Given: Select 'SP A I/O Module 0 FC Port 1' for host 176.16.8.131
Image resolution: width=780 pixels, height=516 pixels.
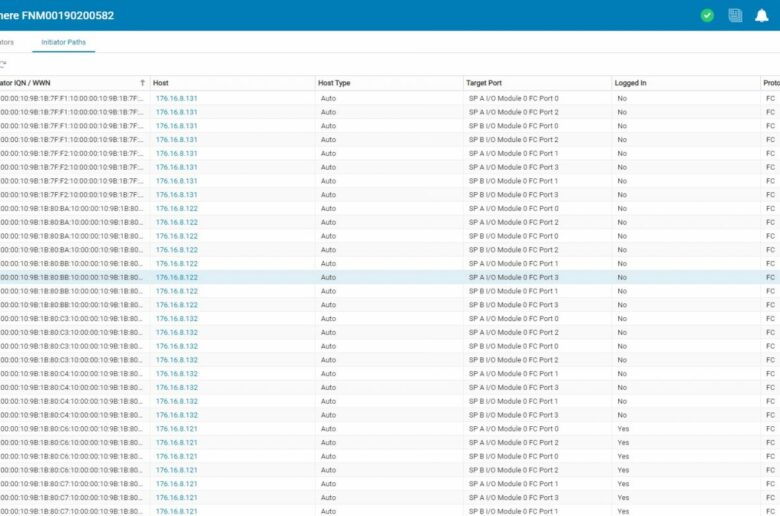Looking at the screenshot, I should 513,154.
